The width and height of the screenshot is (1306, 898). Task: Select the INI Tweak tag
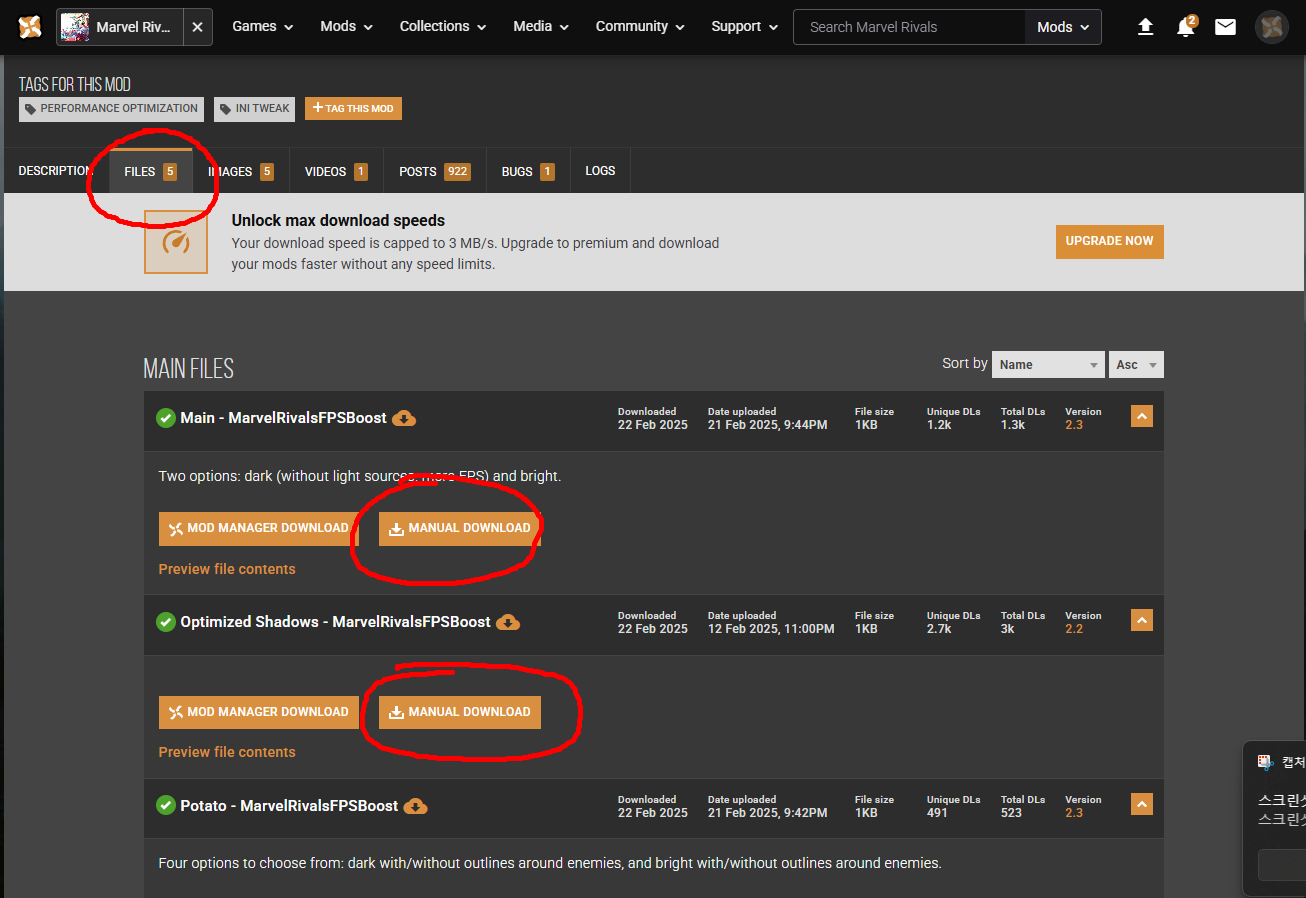coord(254,109)
